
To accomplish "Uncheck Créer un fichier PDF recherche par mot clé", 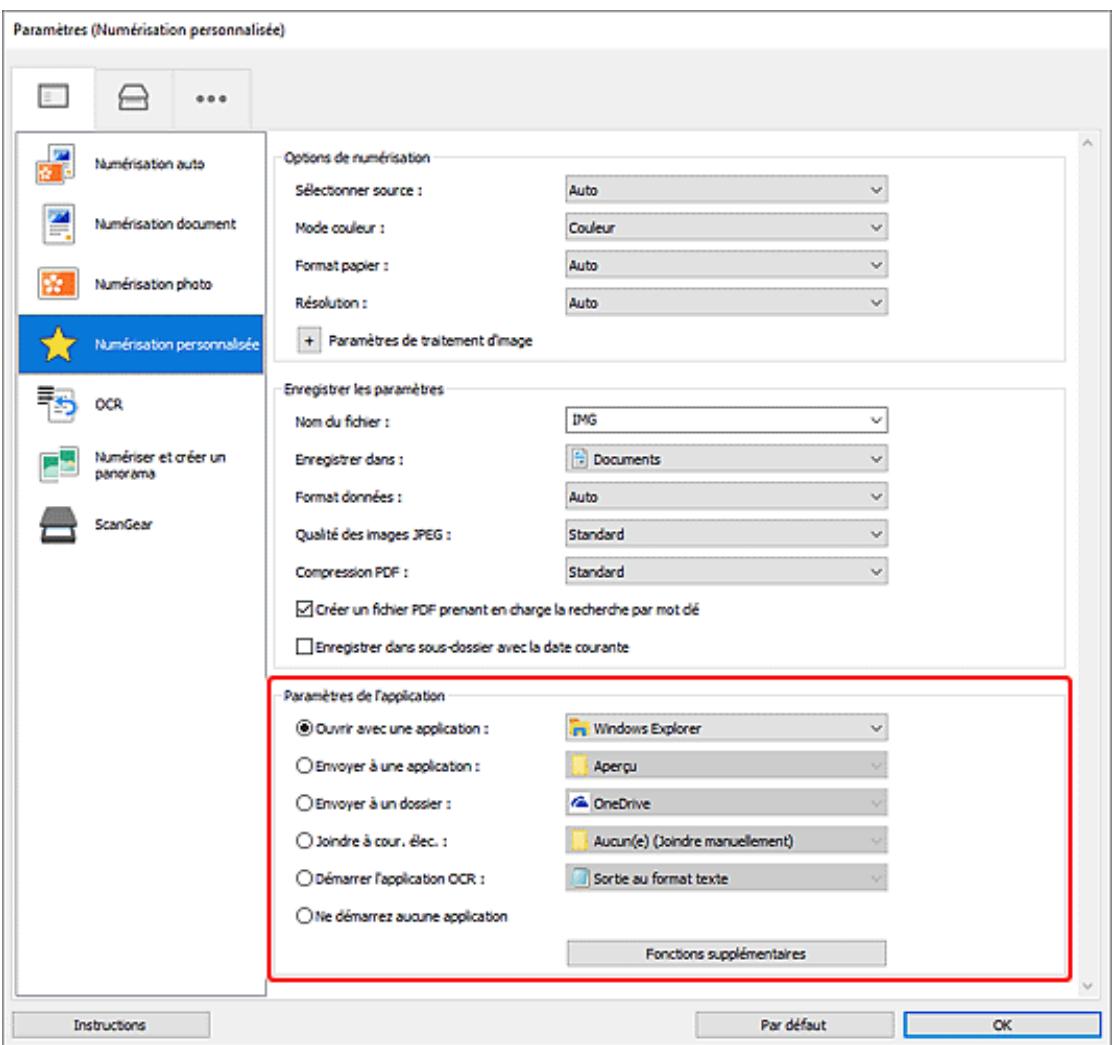I will tap(304, 610).
